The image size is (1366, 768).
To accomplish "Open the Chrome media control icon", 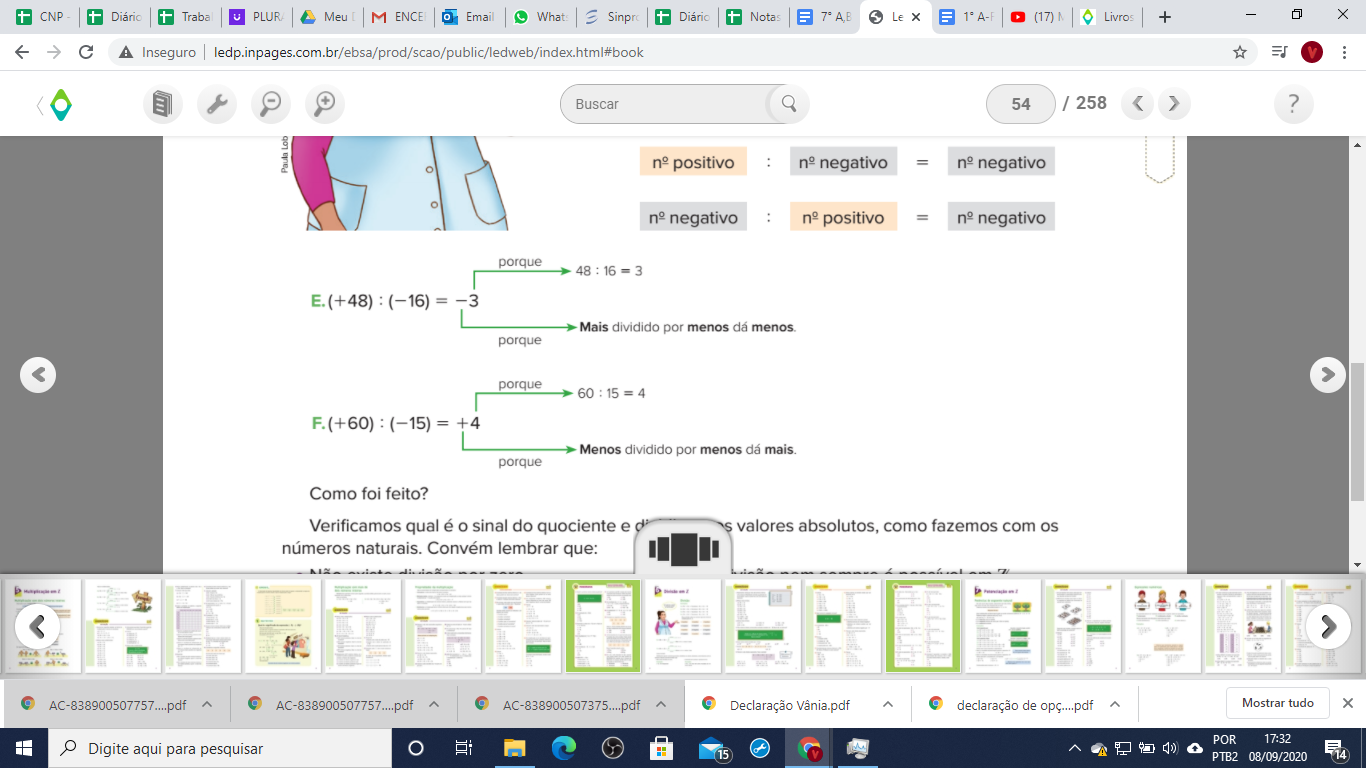I will (x=1278, y=52).
